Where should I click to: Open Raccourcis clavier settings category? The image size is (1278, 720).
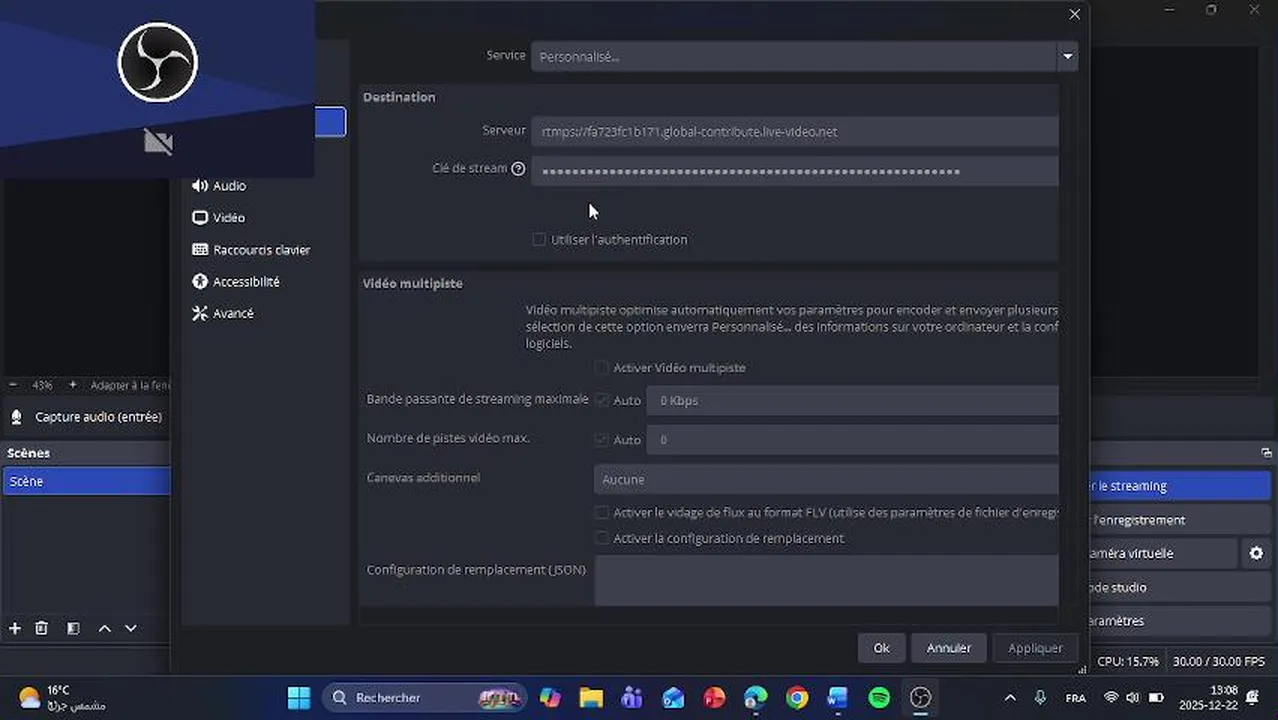click(251, 250)
